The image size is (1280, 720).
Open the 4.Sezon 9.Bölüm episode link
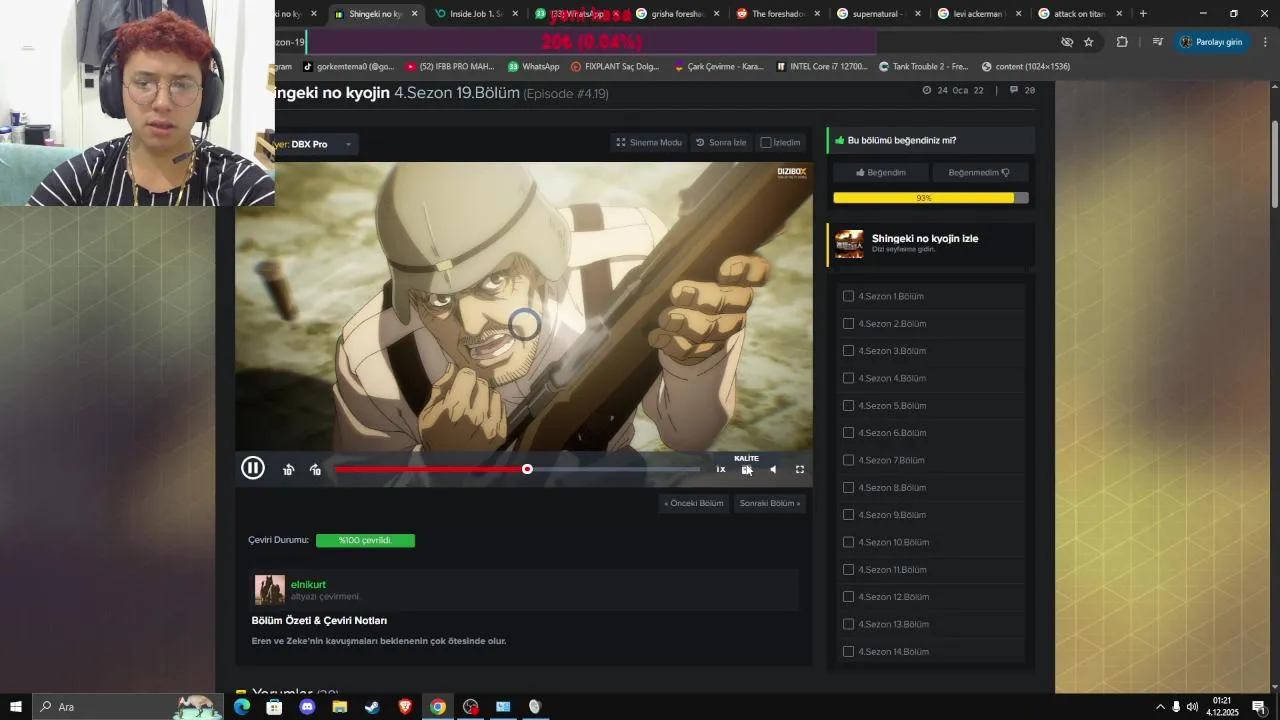[x=892, y=515]
